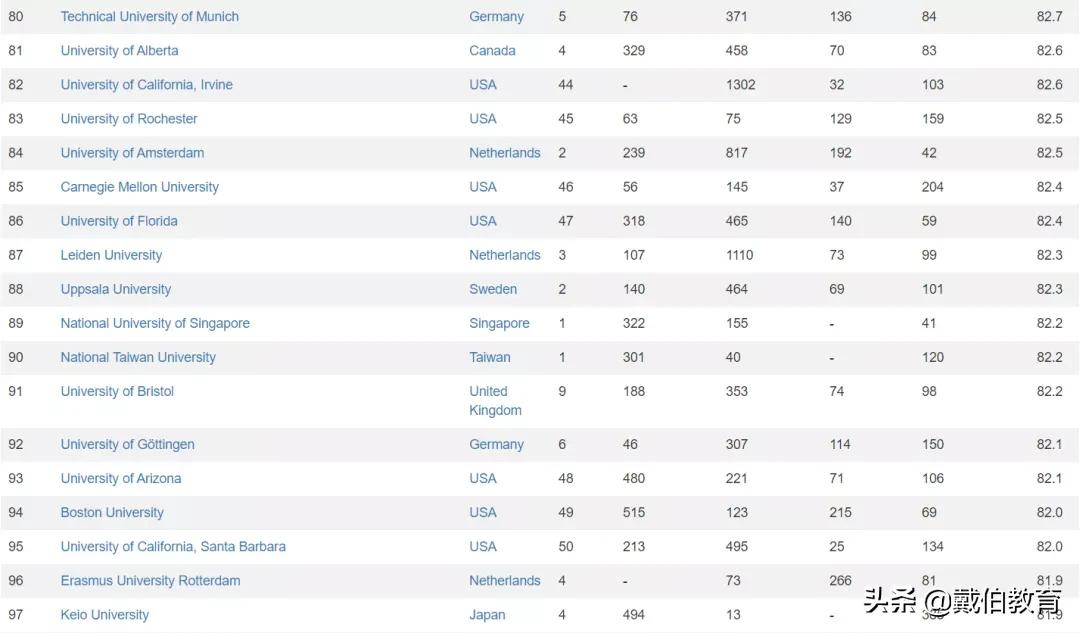Open the Technical University of Munich link

149,17
